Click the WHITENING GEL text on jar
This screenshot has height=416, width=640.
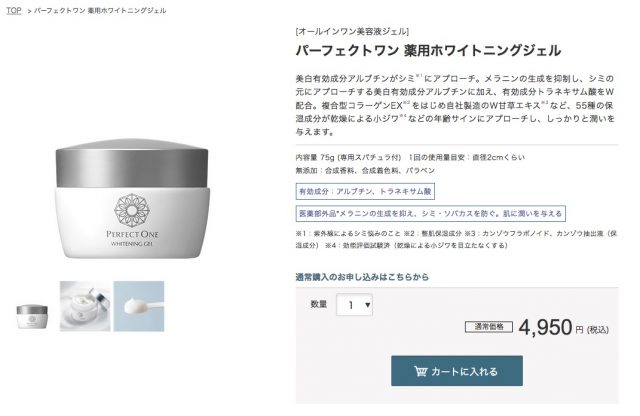[132, 244]
